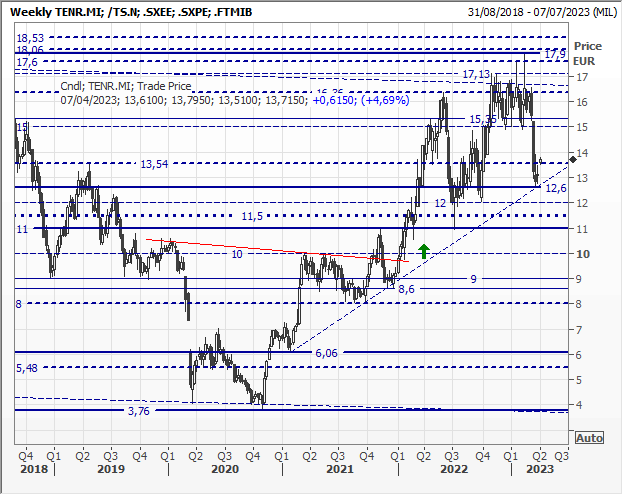The image size is (623, 495).
Task: Click the 12,6 support level label
Action: pyautogui.click(x=555, y=188)
